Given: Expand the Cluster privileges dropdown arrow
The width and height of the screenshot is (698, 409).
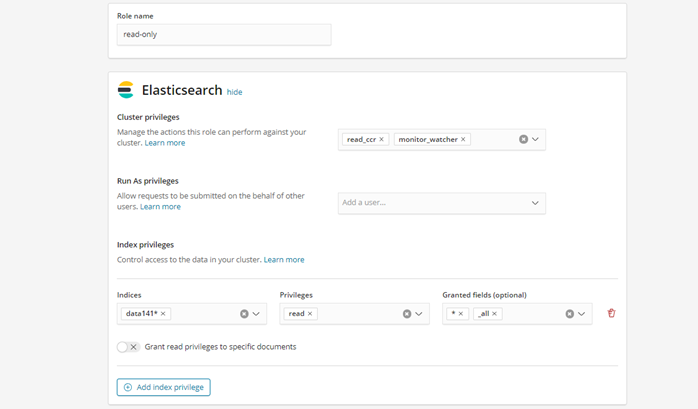Looking at the screenshot, I should (535, 139).
